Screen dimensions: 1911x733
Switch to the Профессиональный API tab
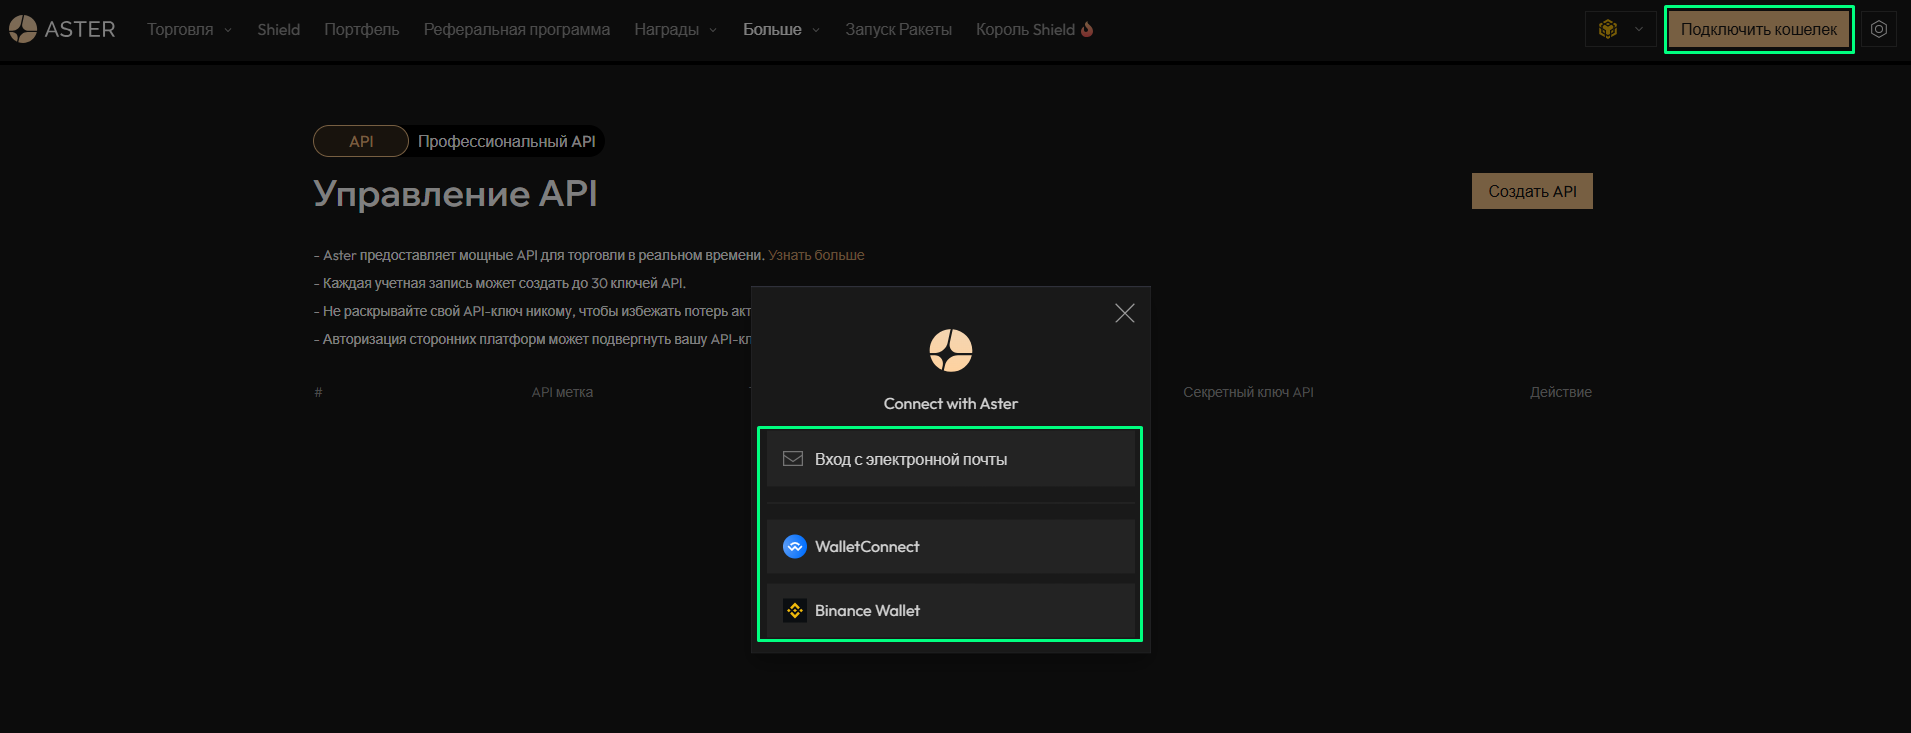pyautogui.click(x=506, y=141)
